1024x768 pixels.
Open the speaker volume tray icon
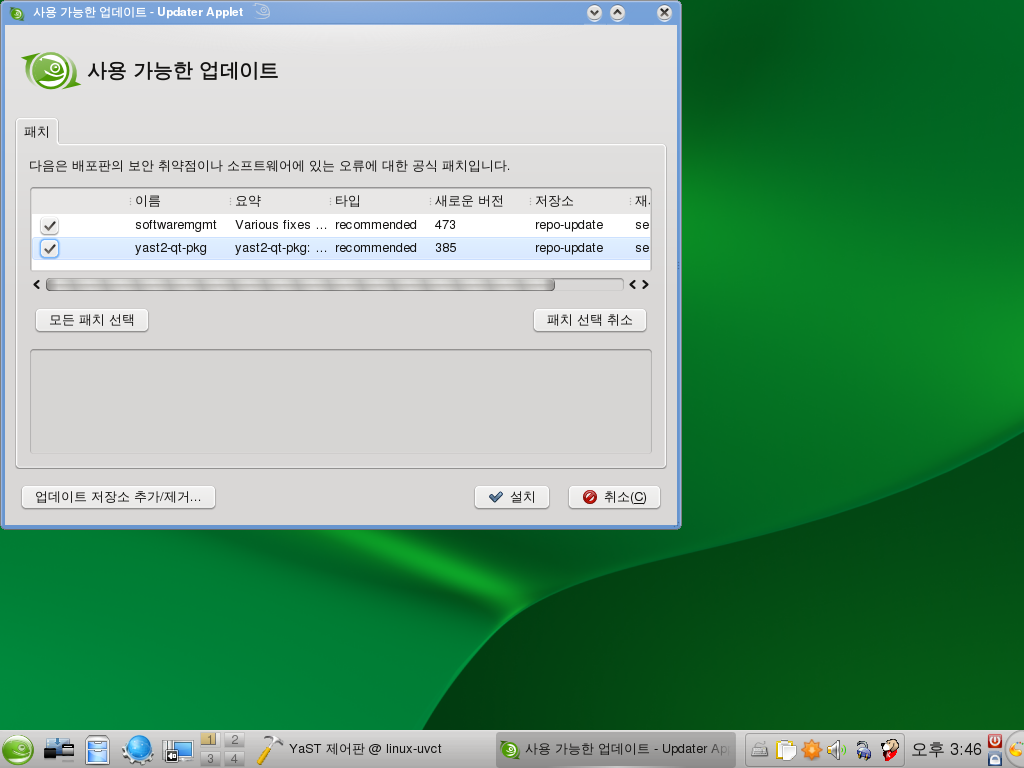click(837, 750)
